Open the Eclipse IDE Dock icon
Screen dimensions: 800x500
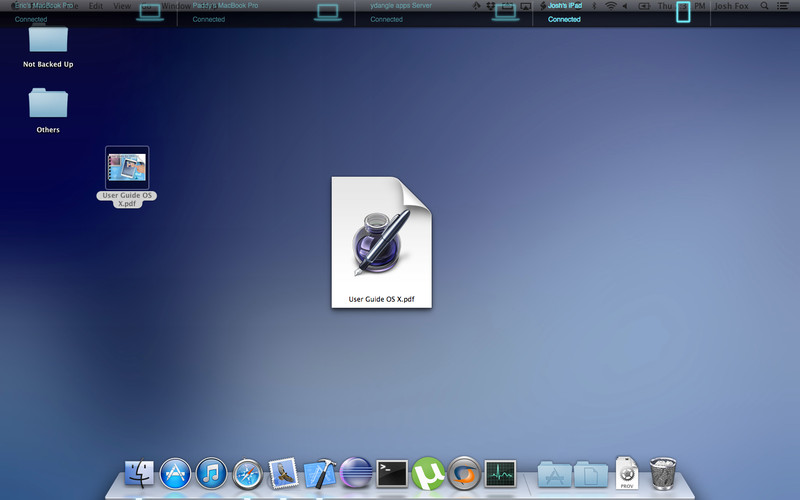(x=356, y=473)
